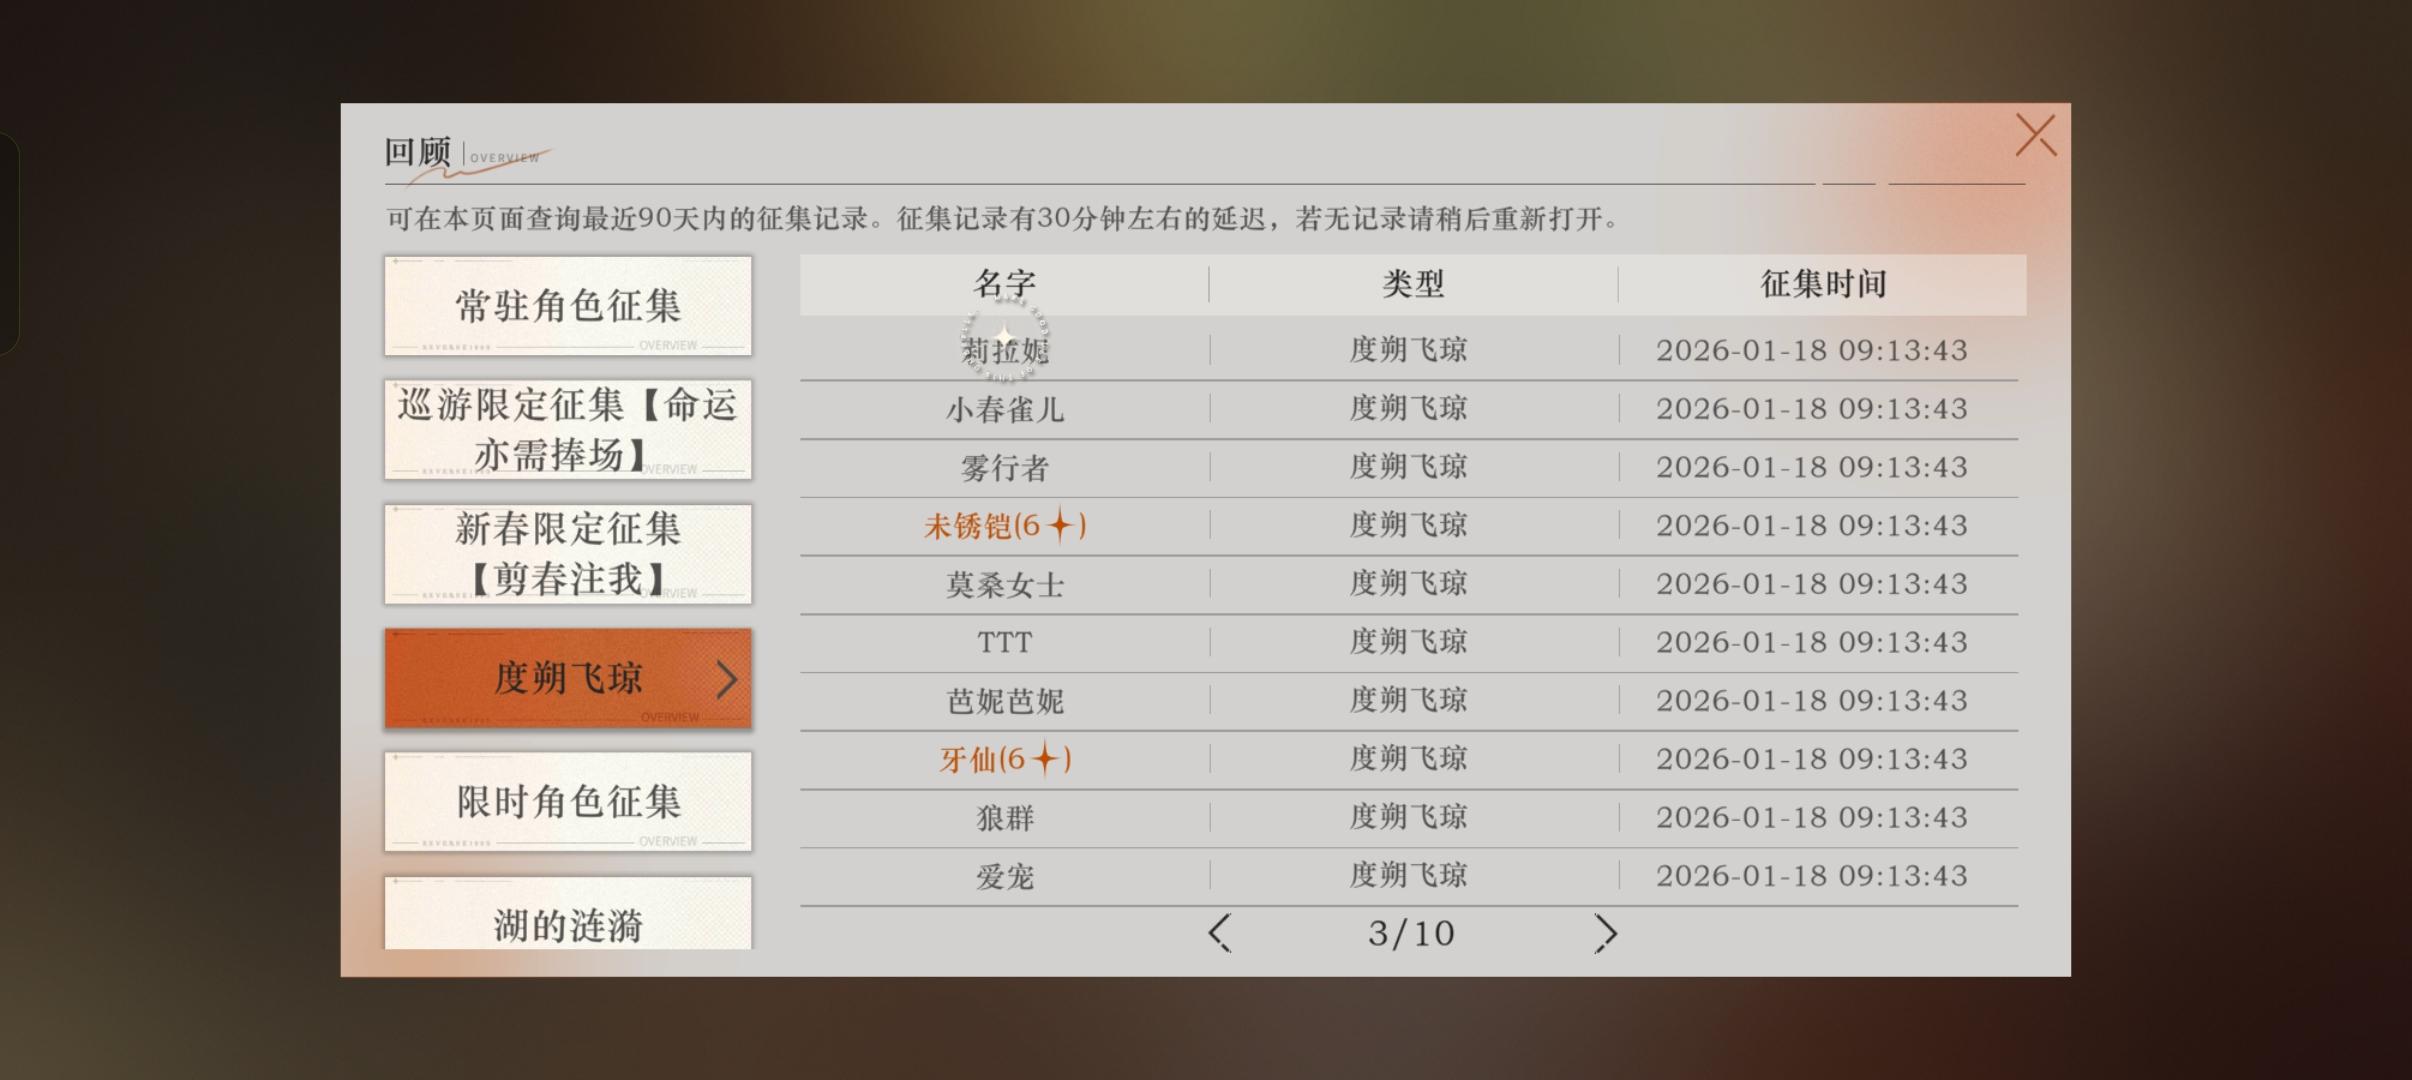Switch to 新春限定征集【剪春注我】 tab
2412x1080 pixels.
pyautogui.click(x=568, y=553)
